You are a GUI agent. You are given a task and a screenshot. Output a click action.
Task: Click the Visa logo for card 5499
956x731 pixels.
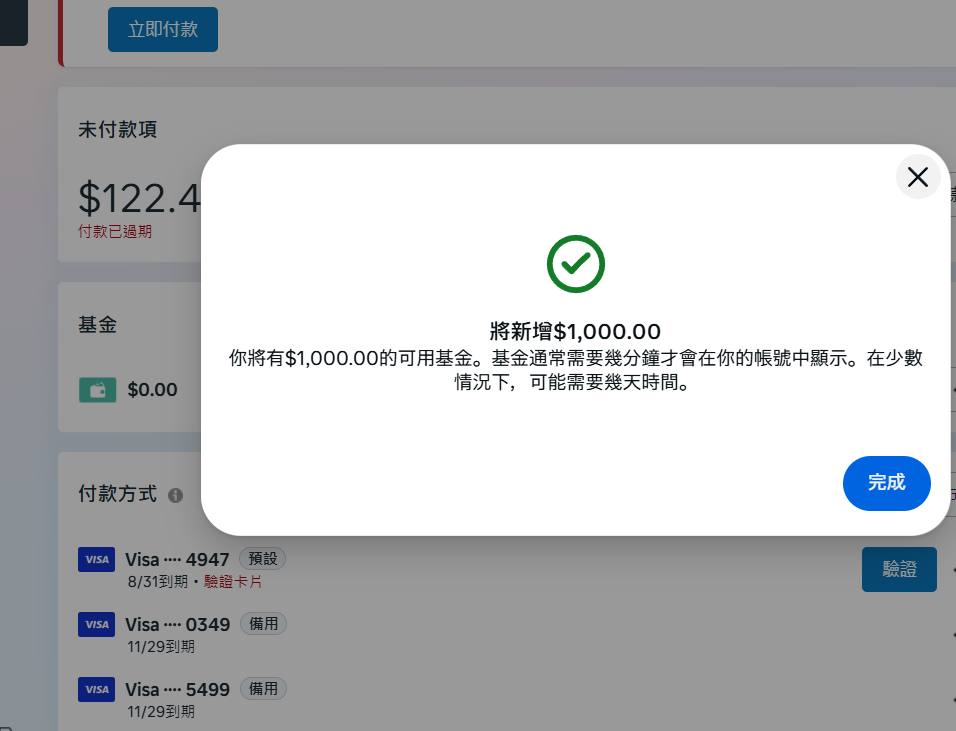96,690
